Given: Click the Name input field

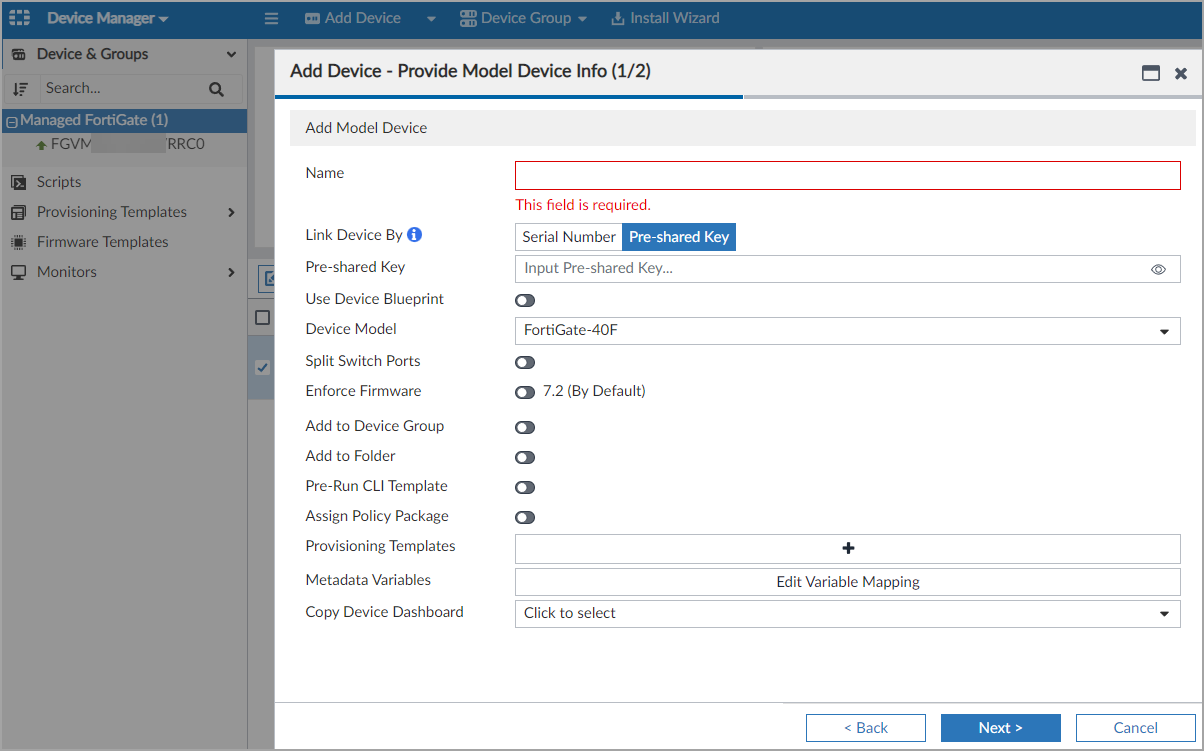Looking at the screenshot, I should (847, 176).
